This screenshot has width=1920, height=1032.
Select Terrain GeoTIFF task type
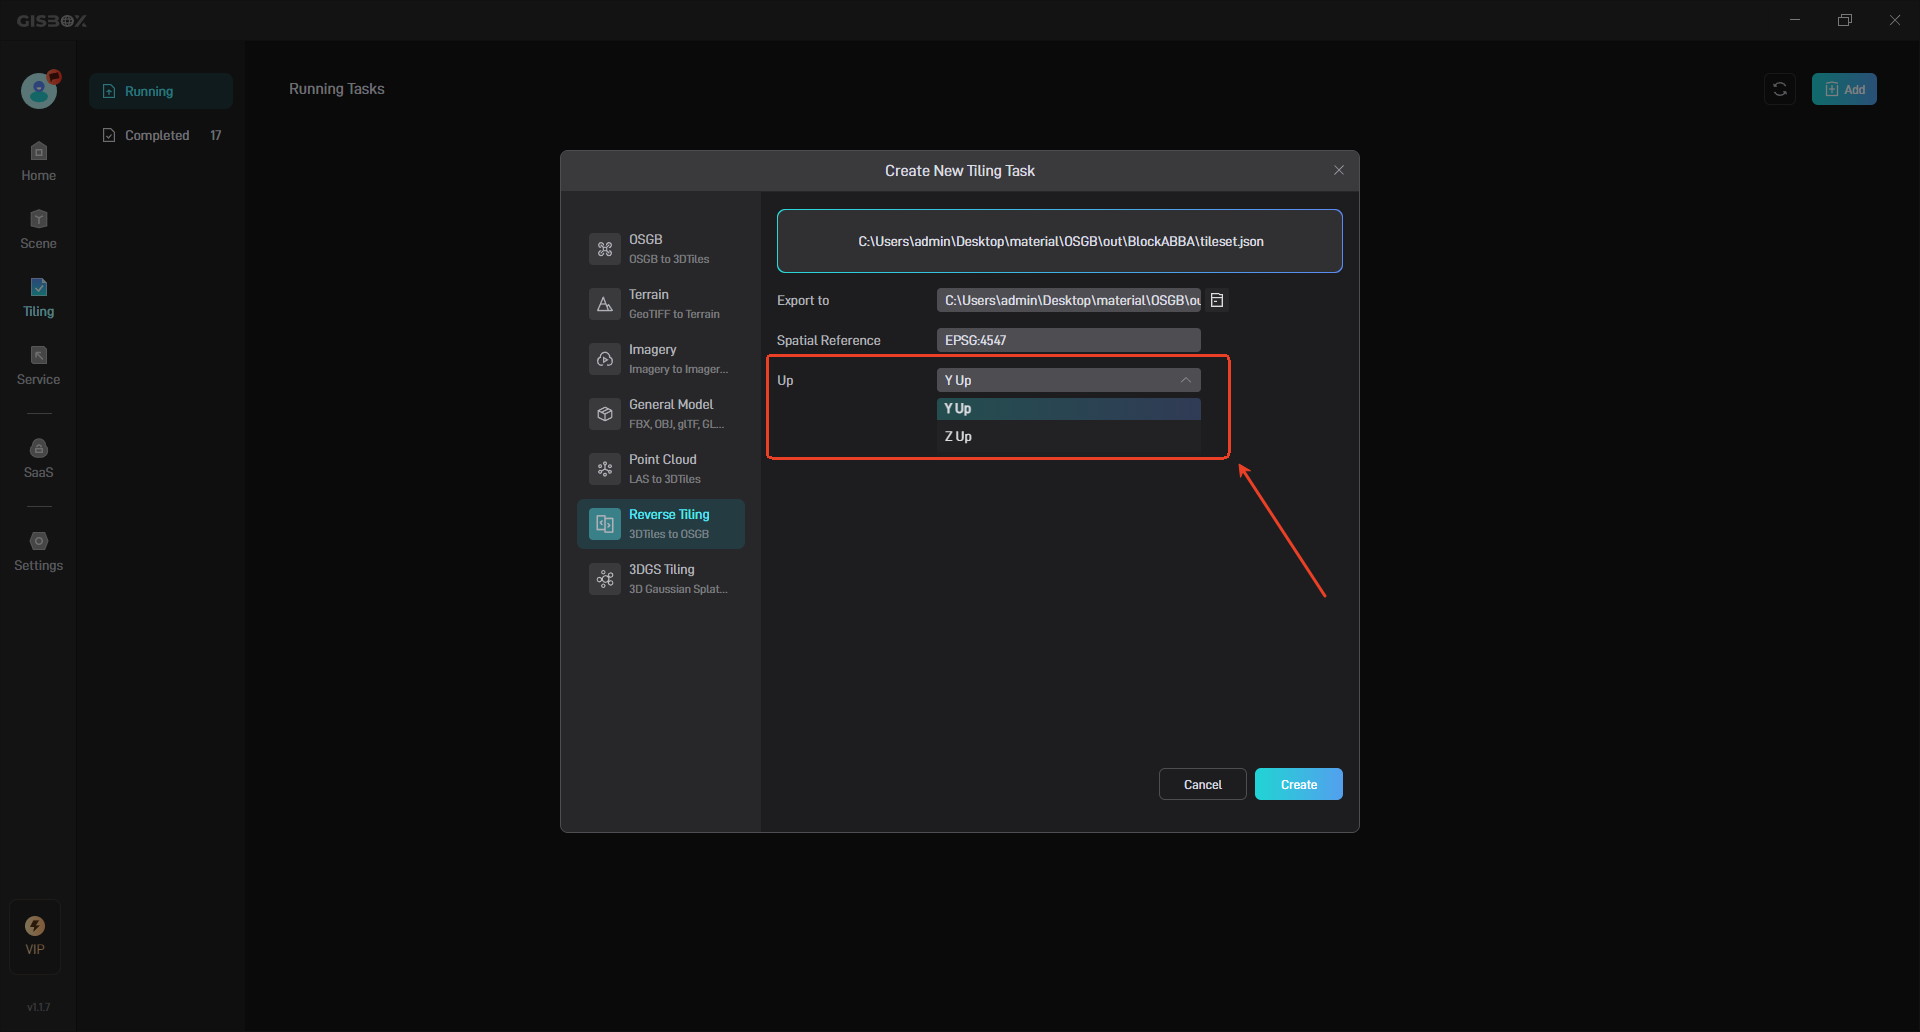[661, 304]
